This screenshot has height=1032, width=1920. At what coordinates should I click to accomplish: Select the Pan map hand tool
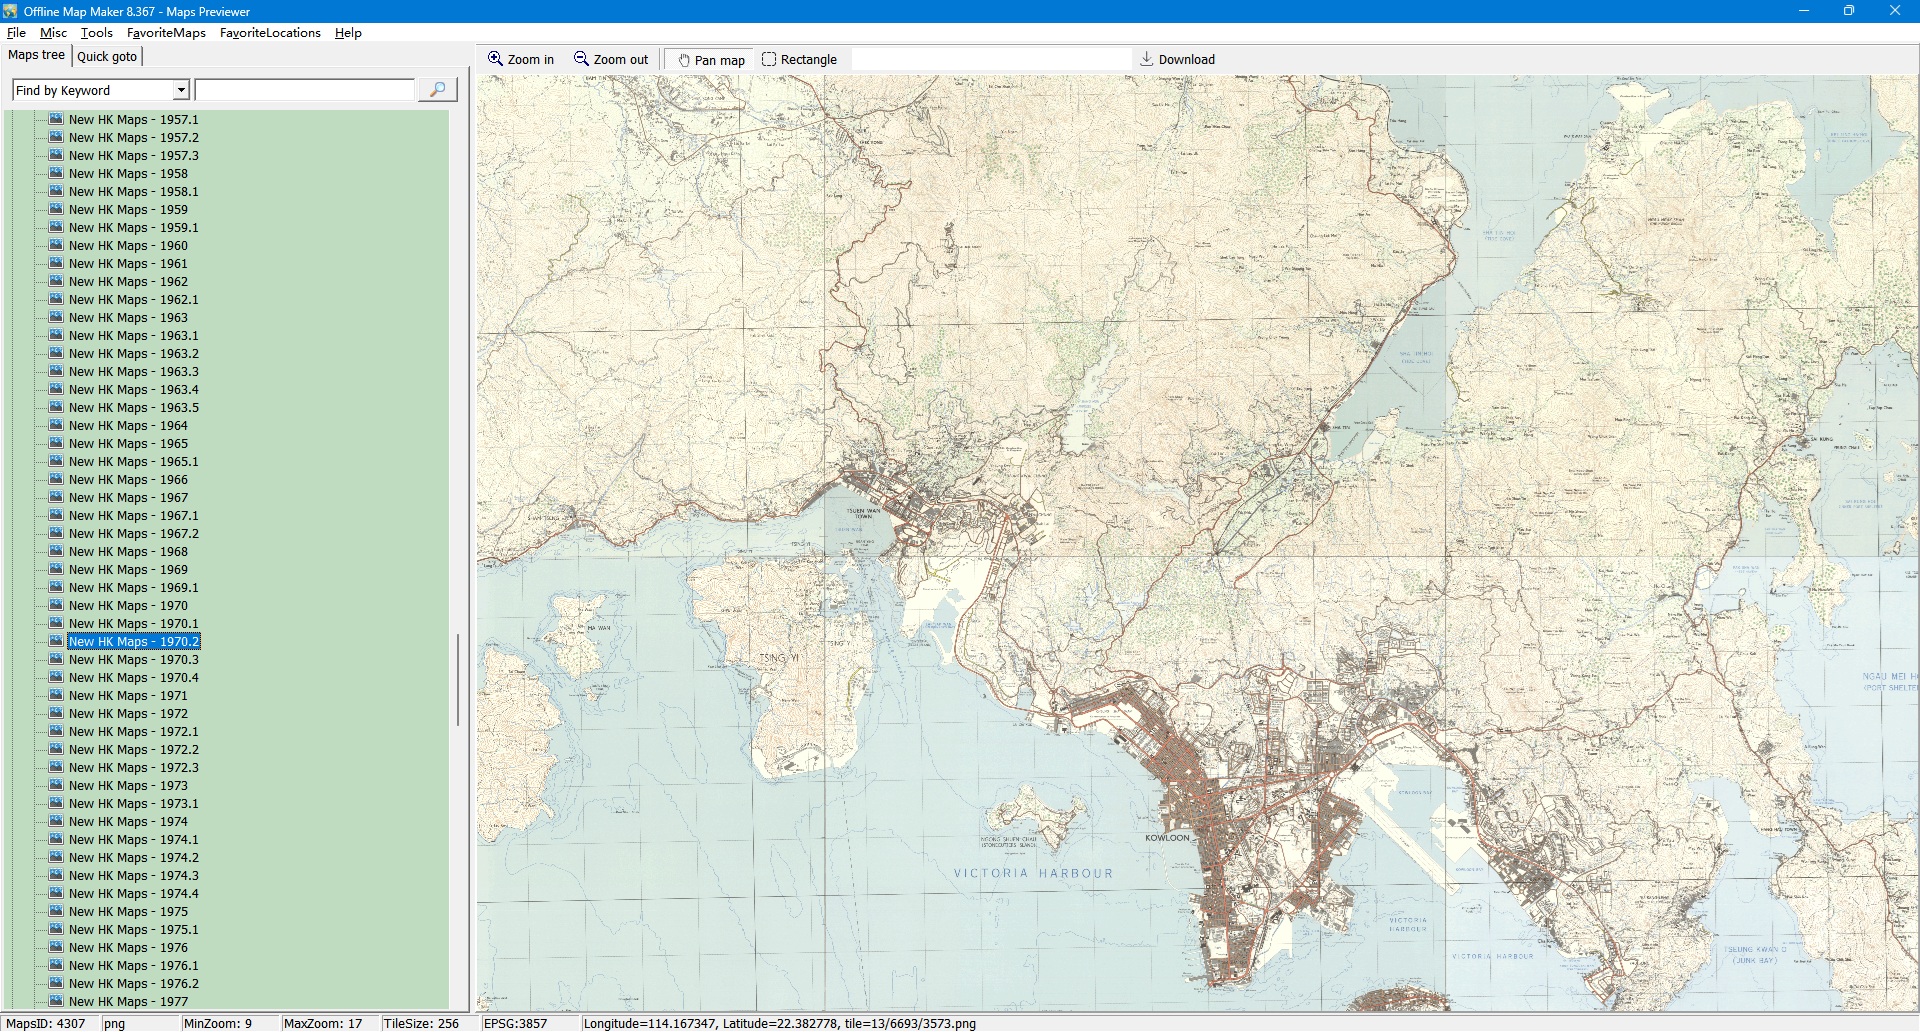click(x=685, y=60)
